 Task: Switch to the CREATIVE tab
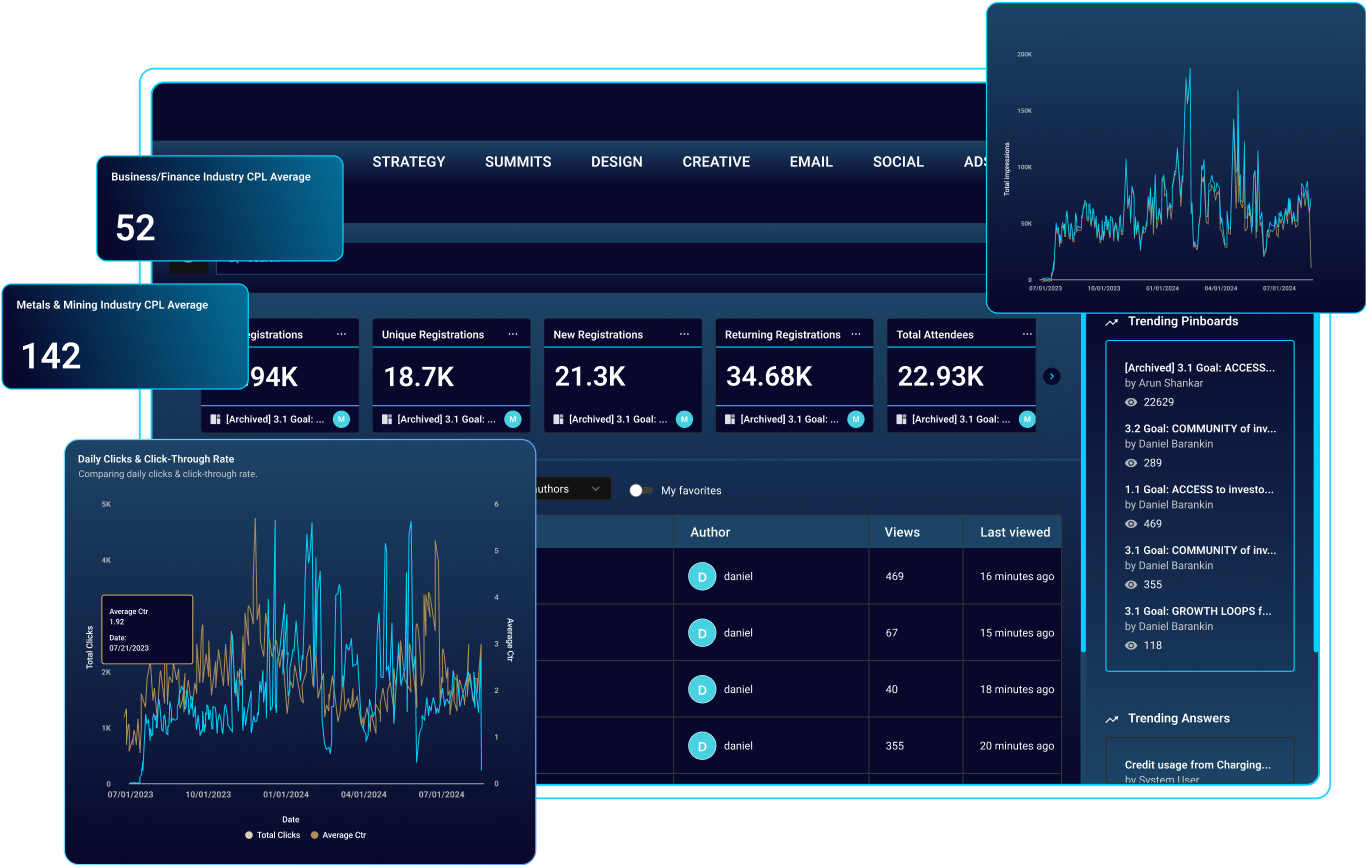pos(716,162)
